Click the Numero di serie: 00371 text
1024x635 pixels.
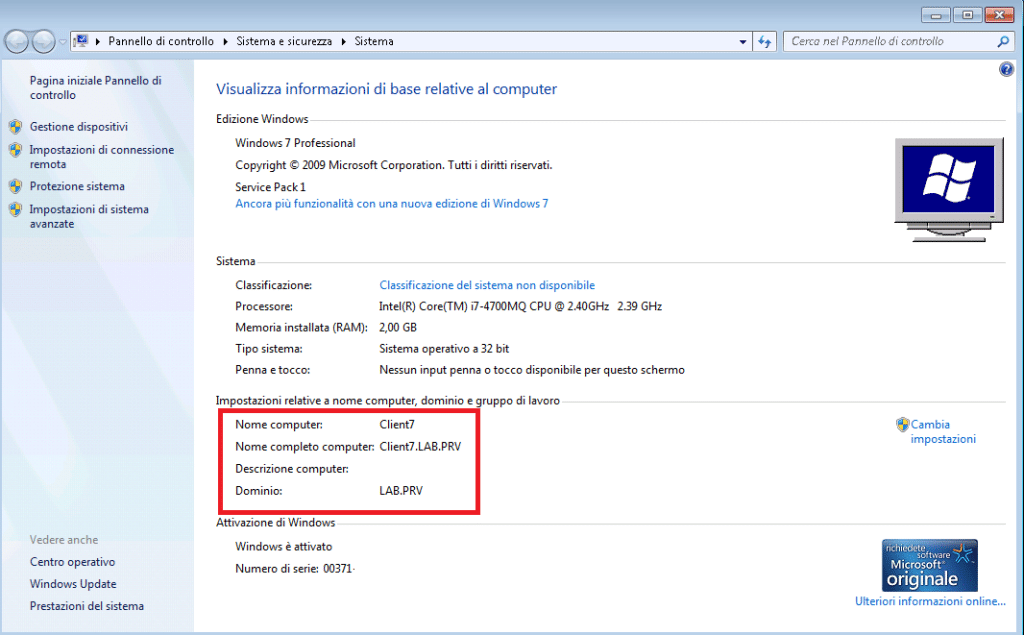(294, 569)
